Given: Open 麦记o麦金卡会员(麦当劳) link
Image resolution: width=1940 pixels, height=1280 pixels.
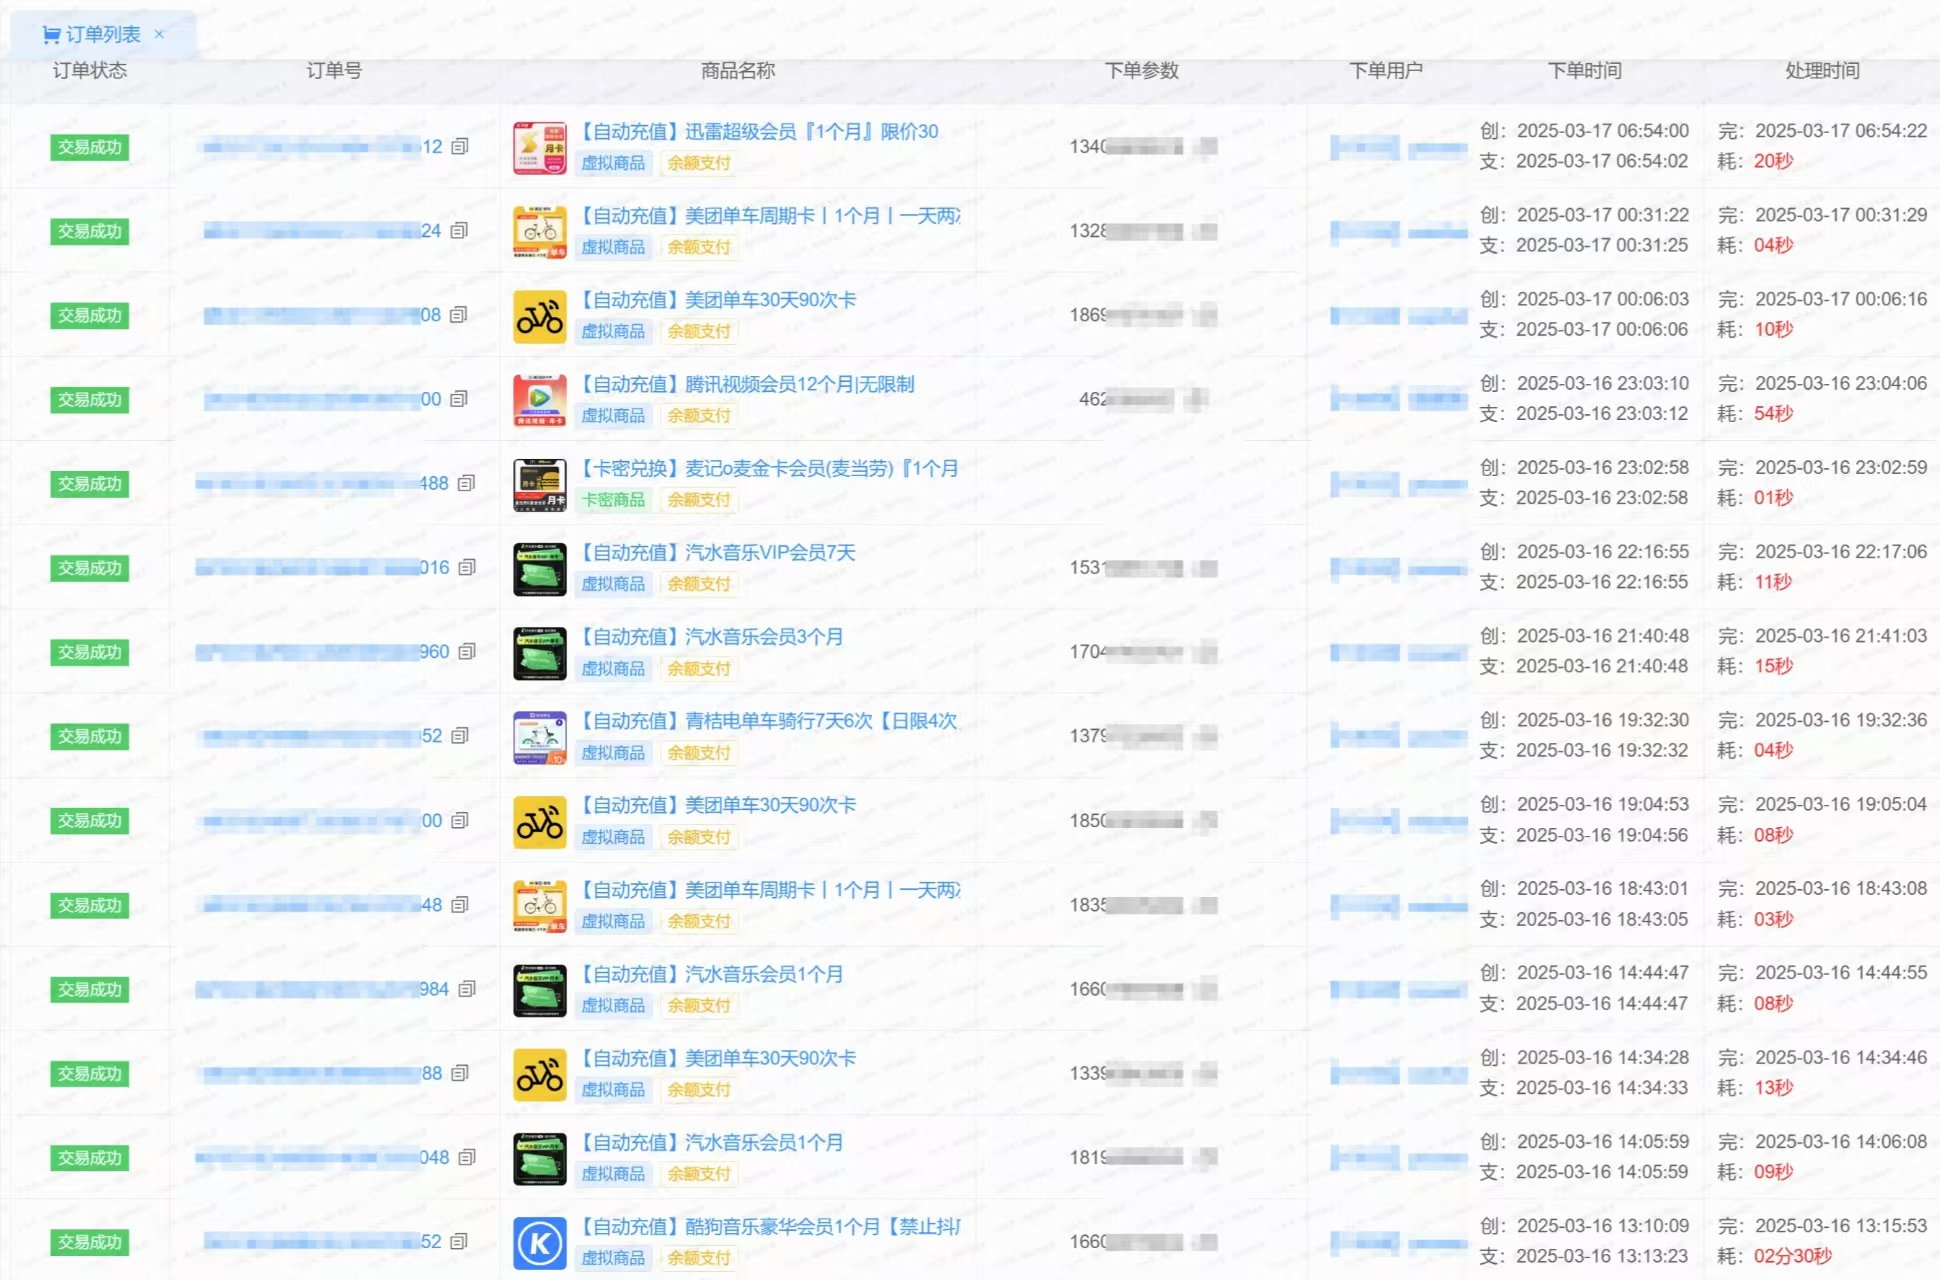Looking at the screenshot, I should 769,469.
